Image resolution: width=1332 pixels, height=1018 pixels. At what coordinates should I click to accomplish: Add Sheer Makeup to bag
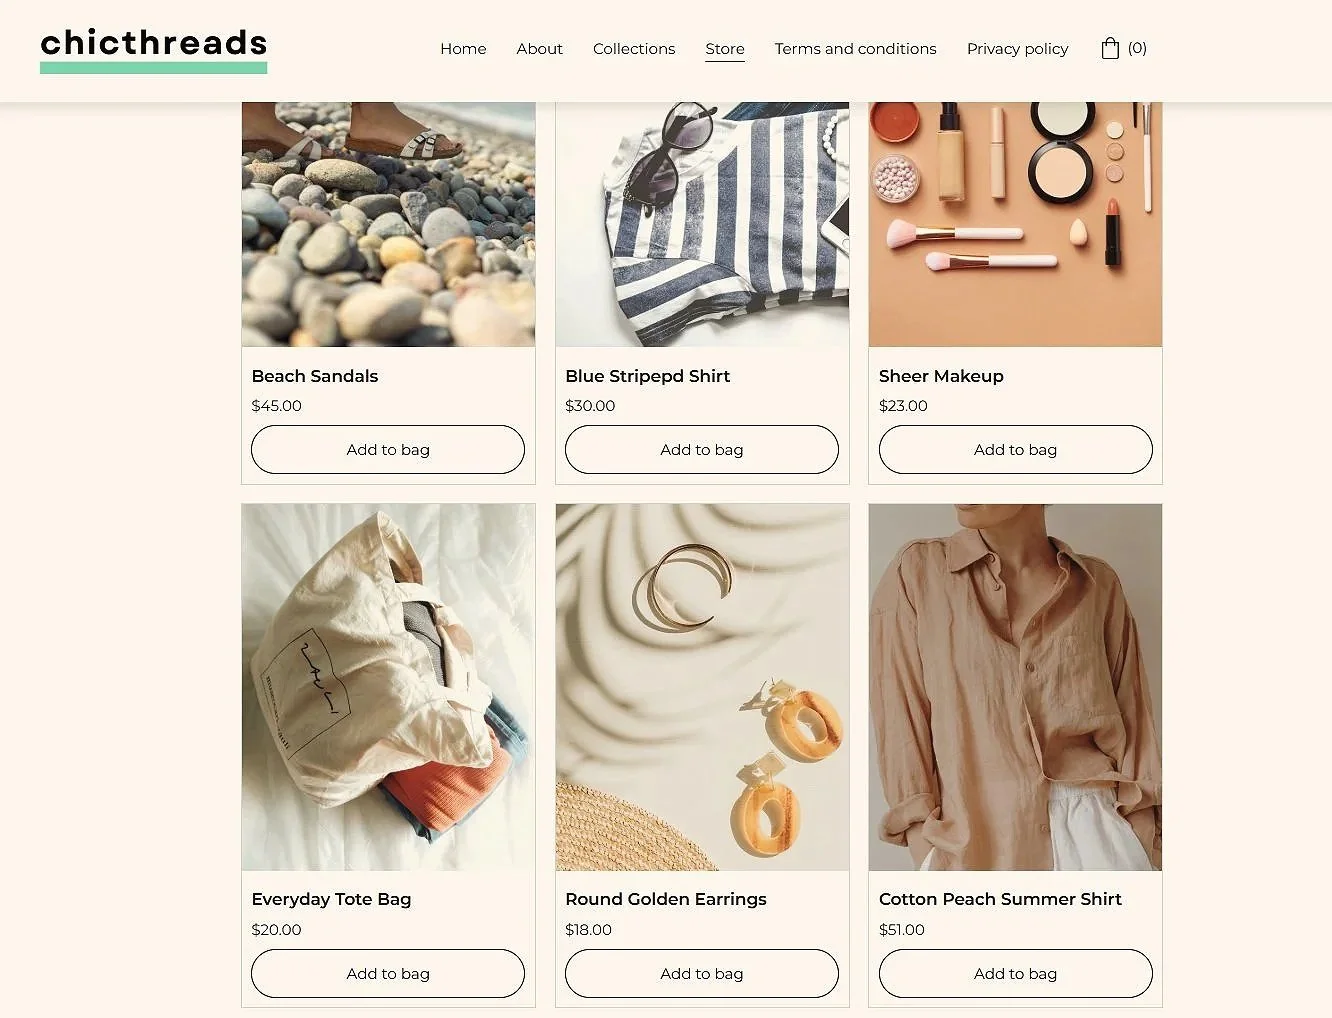(1015, 449)
